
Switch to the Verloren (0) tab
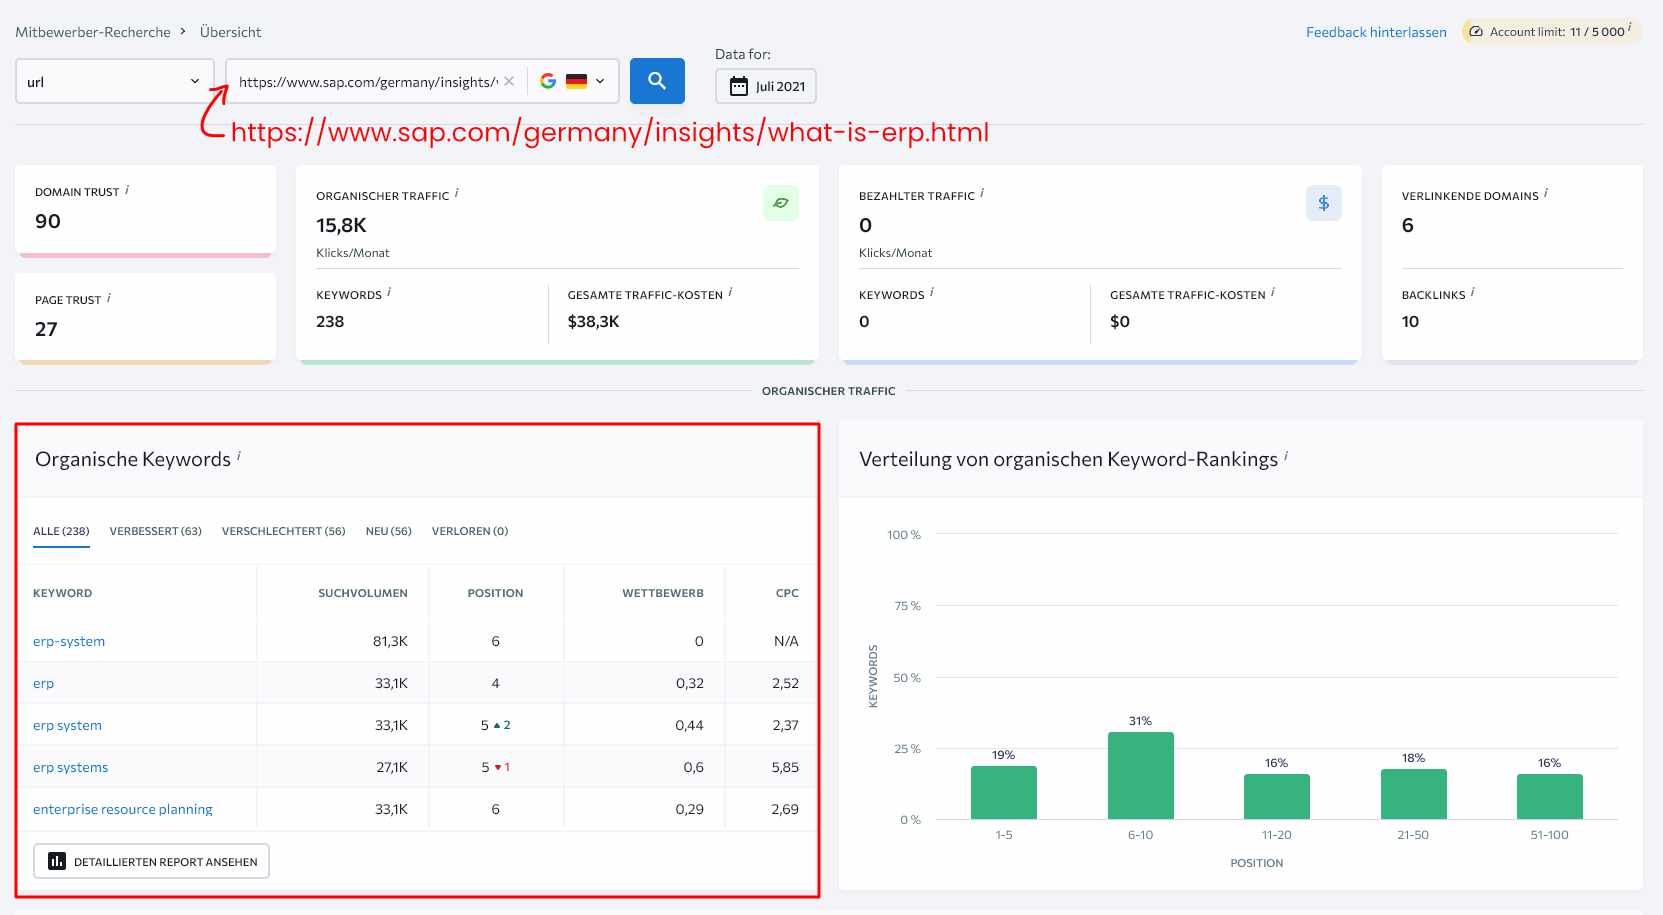[x=470, y=531]
